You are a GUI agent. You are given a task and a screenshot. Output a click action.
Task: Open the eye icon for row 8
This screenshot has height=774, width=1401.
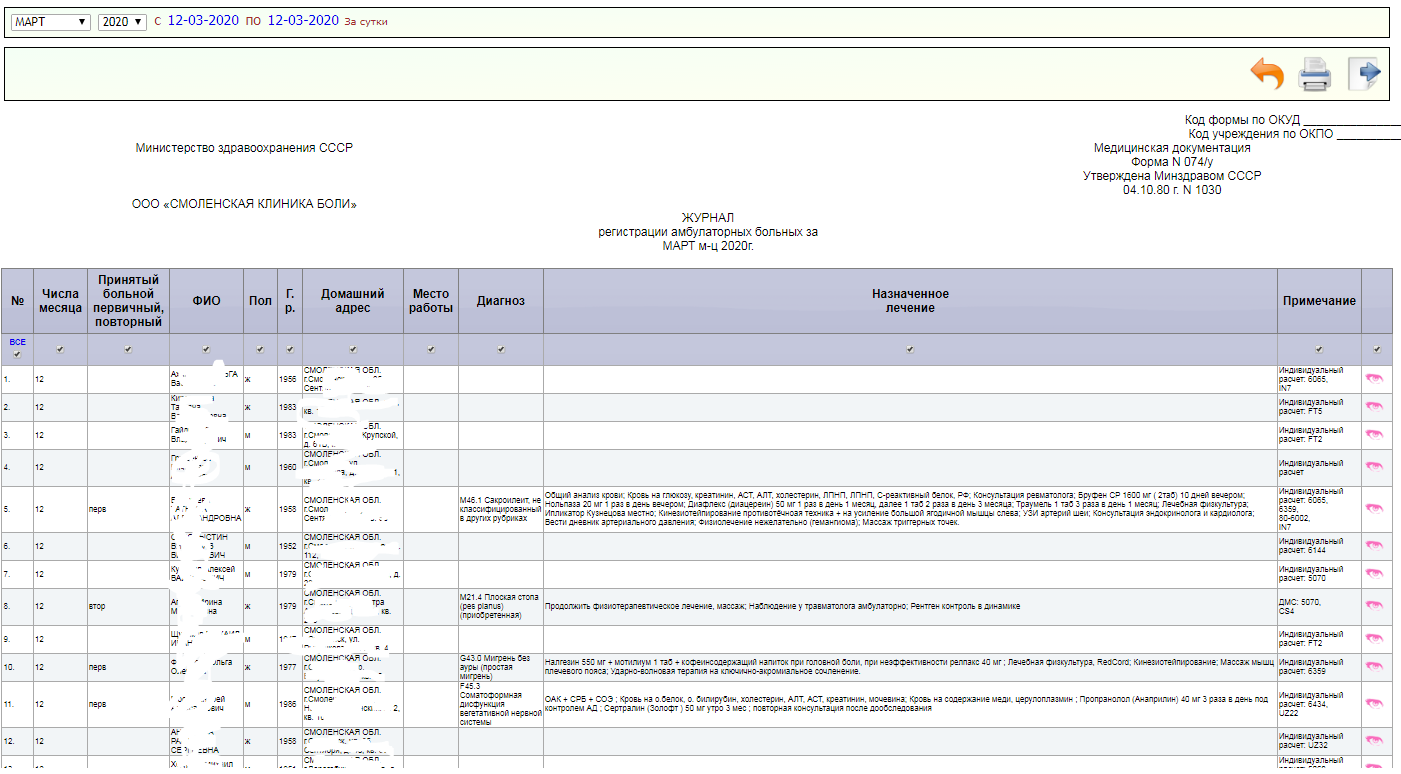point(1374,606)
